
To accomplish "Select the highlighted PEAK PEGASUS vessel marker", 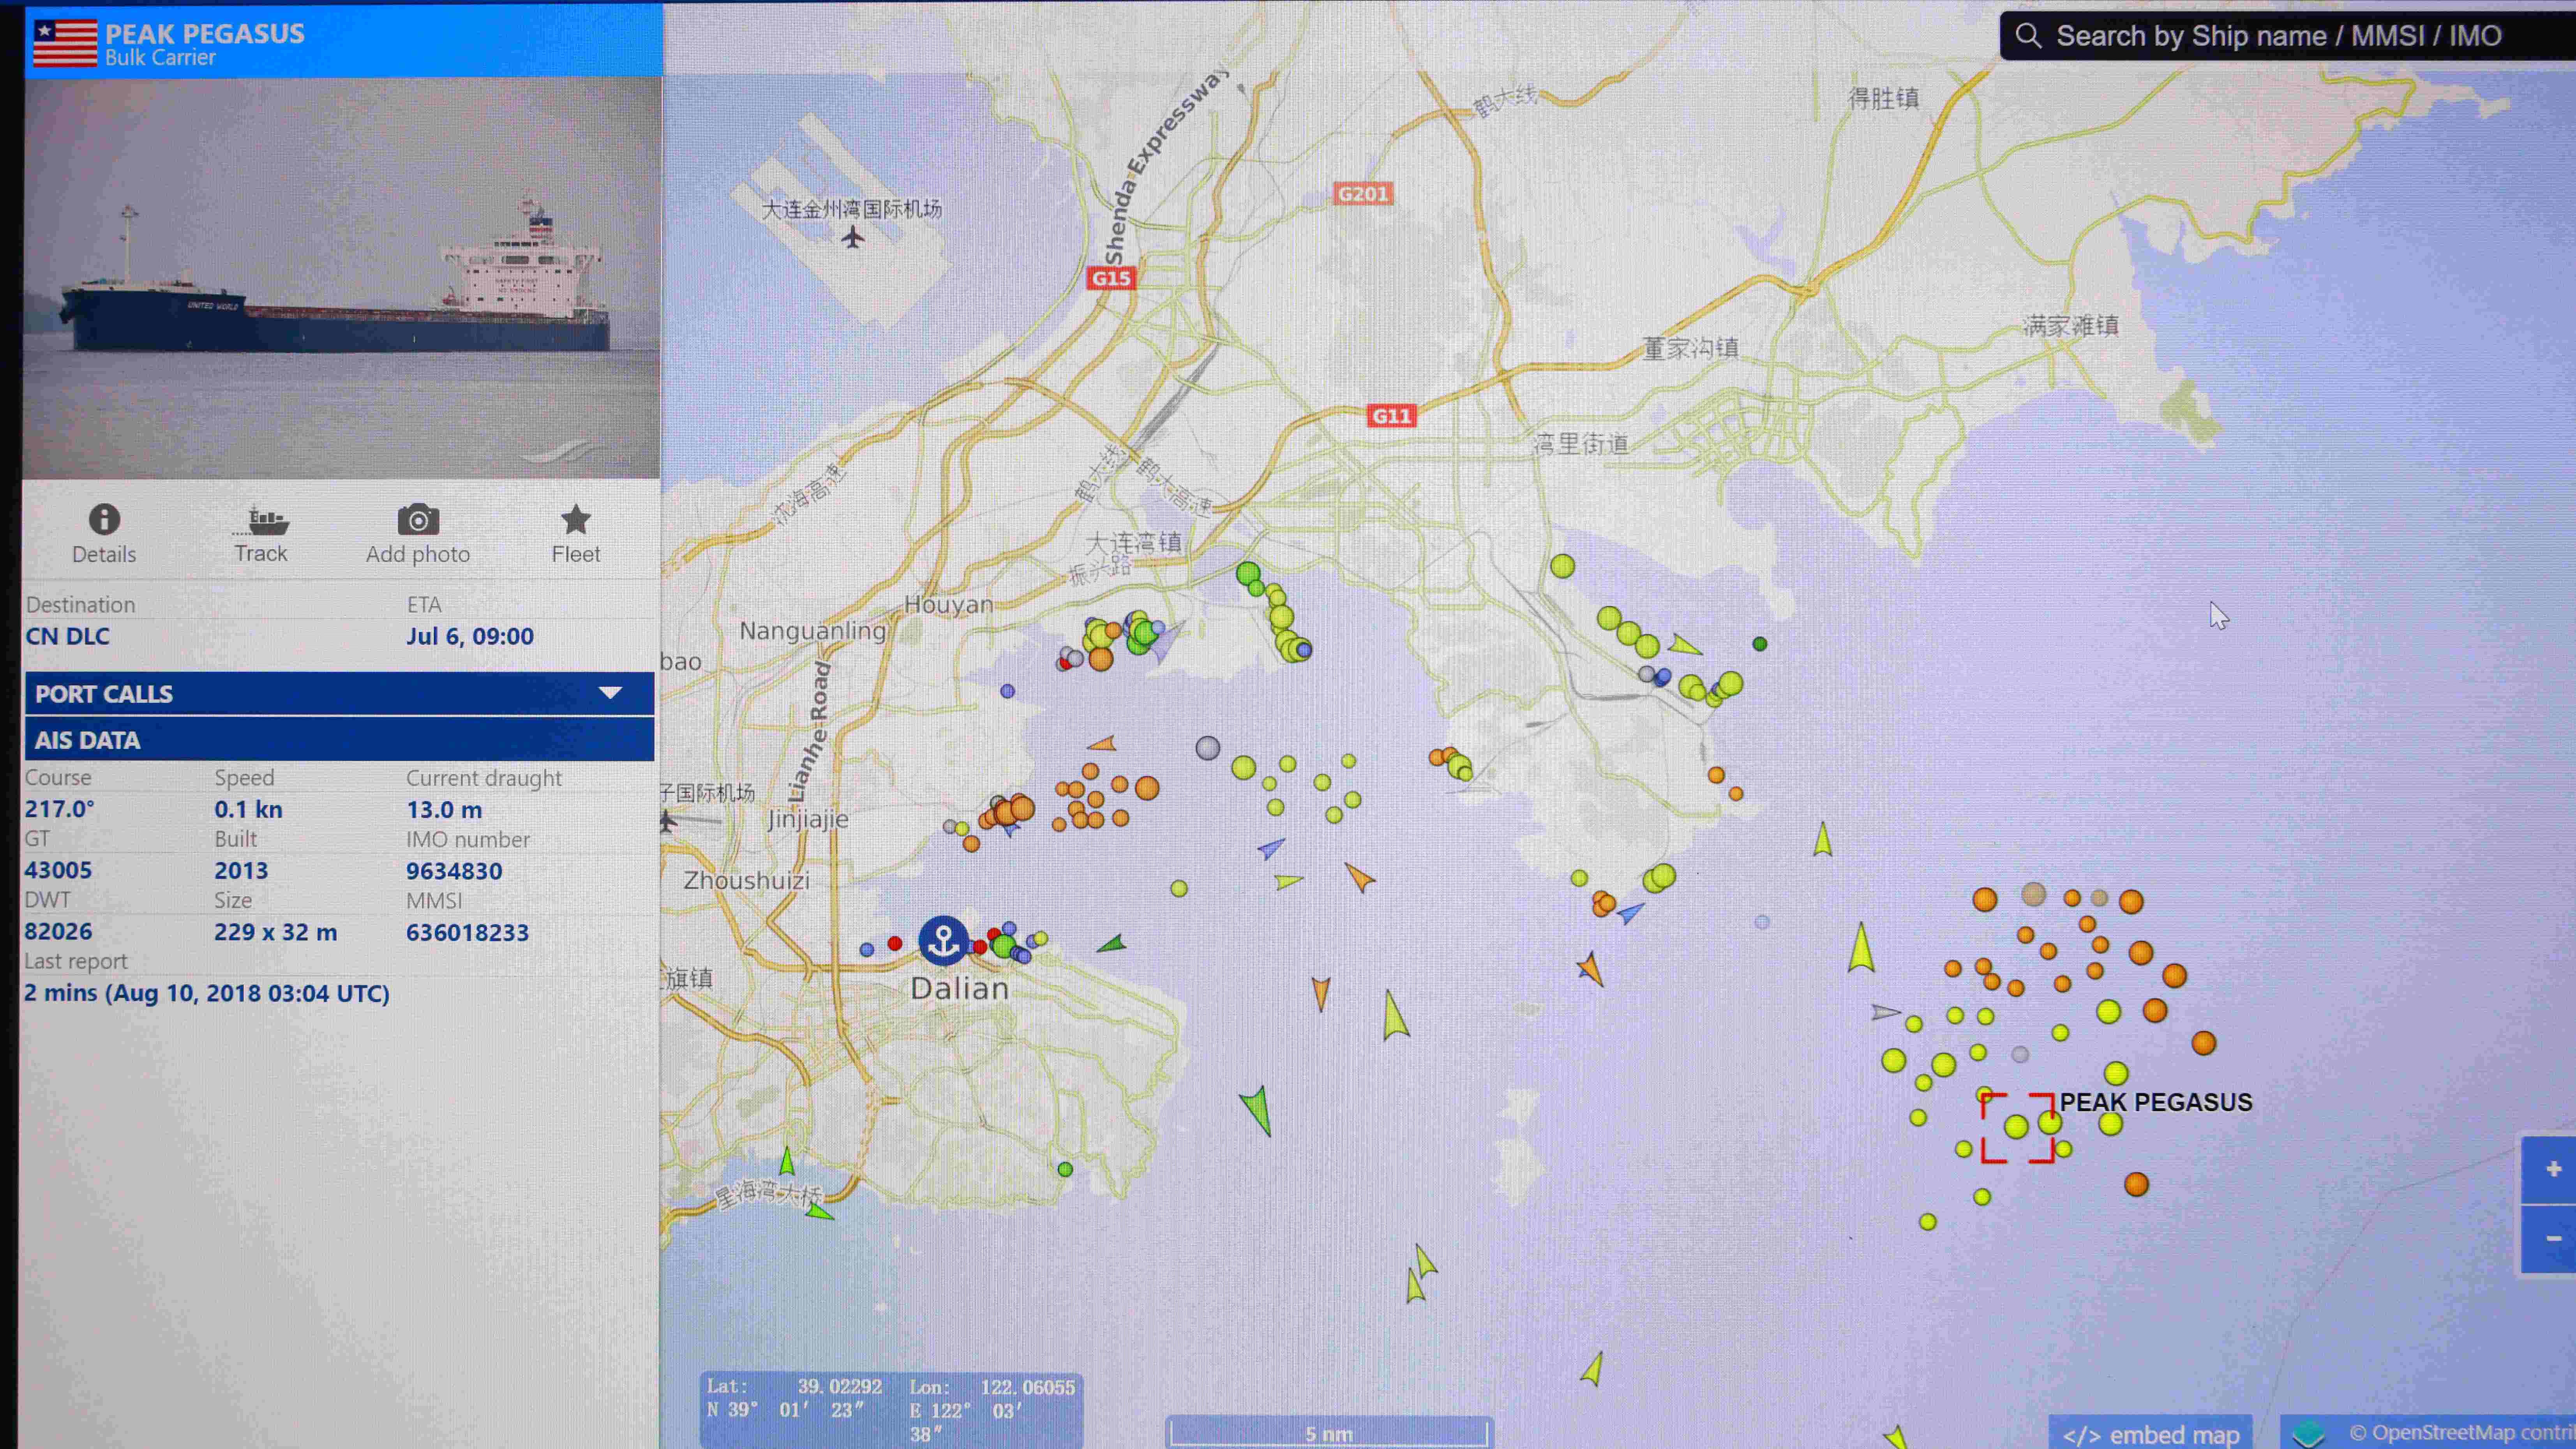I will pyautogui.click(x=2017, y=1127).
